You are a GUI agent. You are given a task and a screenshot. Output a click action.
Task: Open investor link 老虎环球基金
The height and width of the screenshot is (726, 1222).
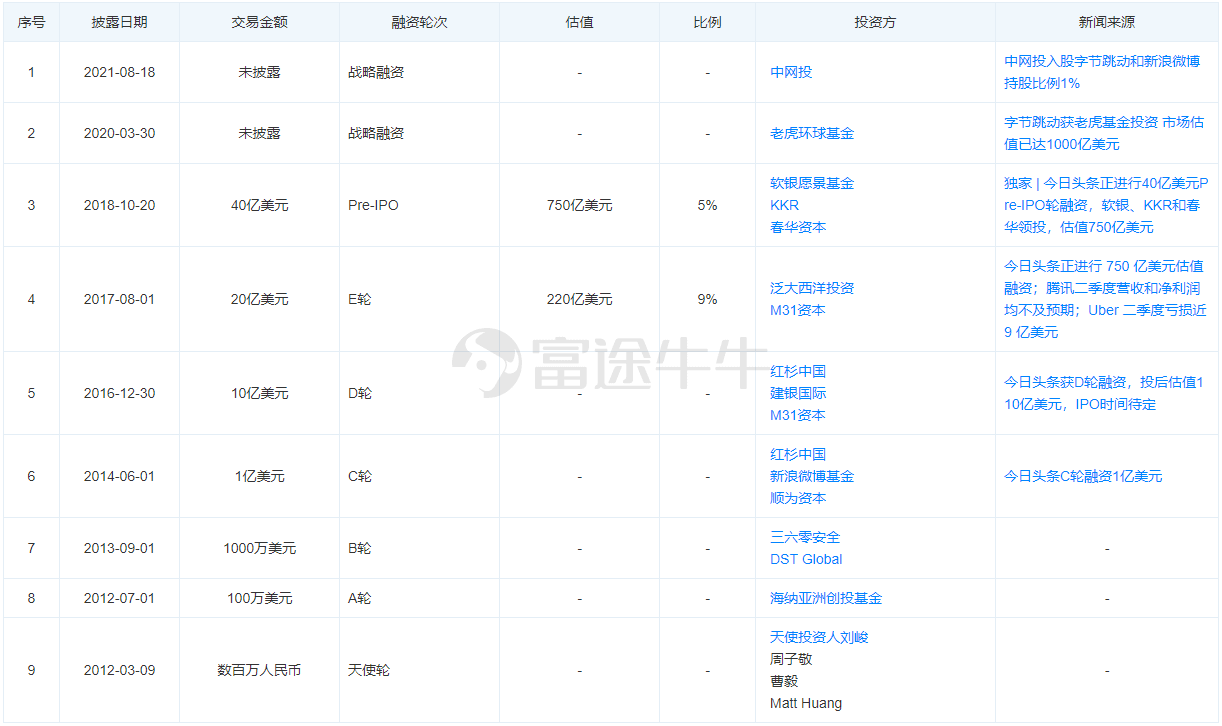[x=812, y=133]
